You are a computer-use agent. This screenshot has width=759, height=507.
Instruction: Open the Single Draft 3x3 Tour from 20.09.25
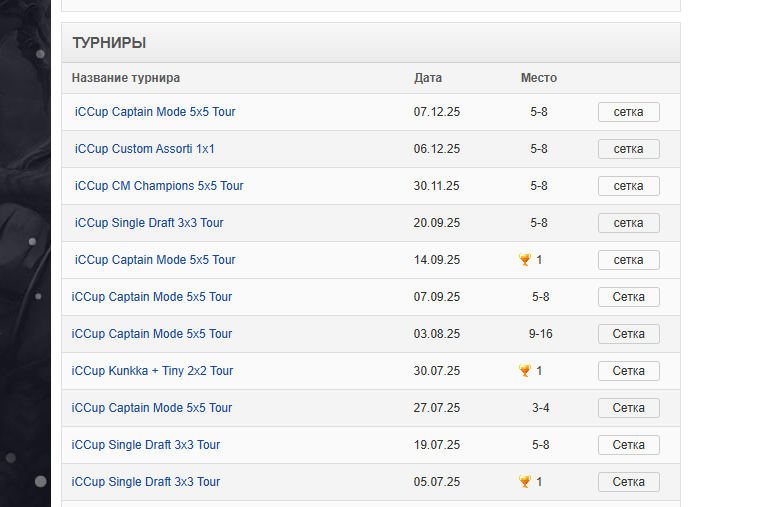click(x=149, y=223)
